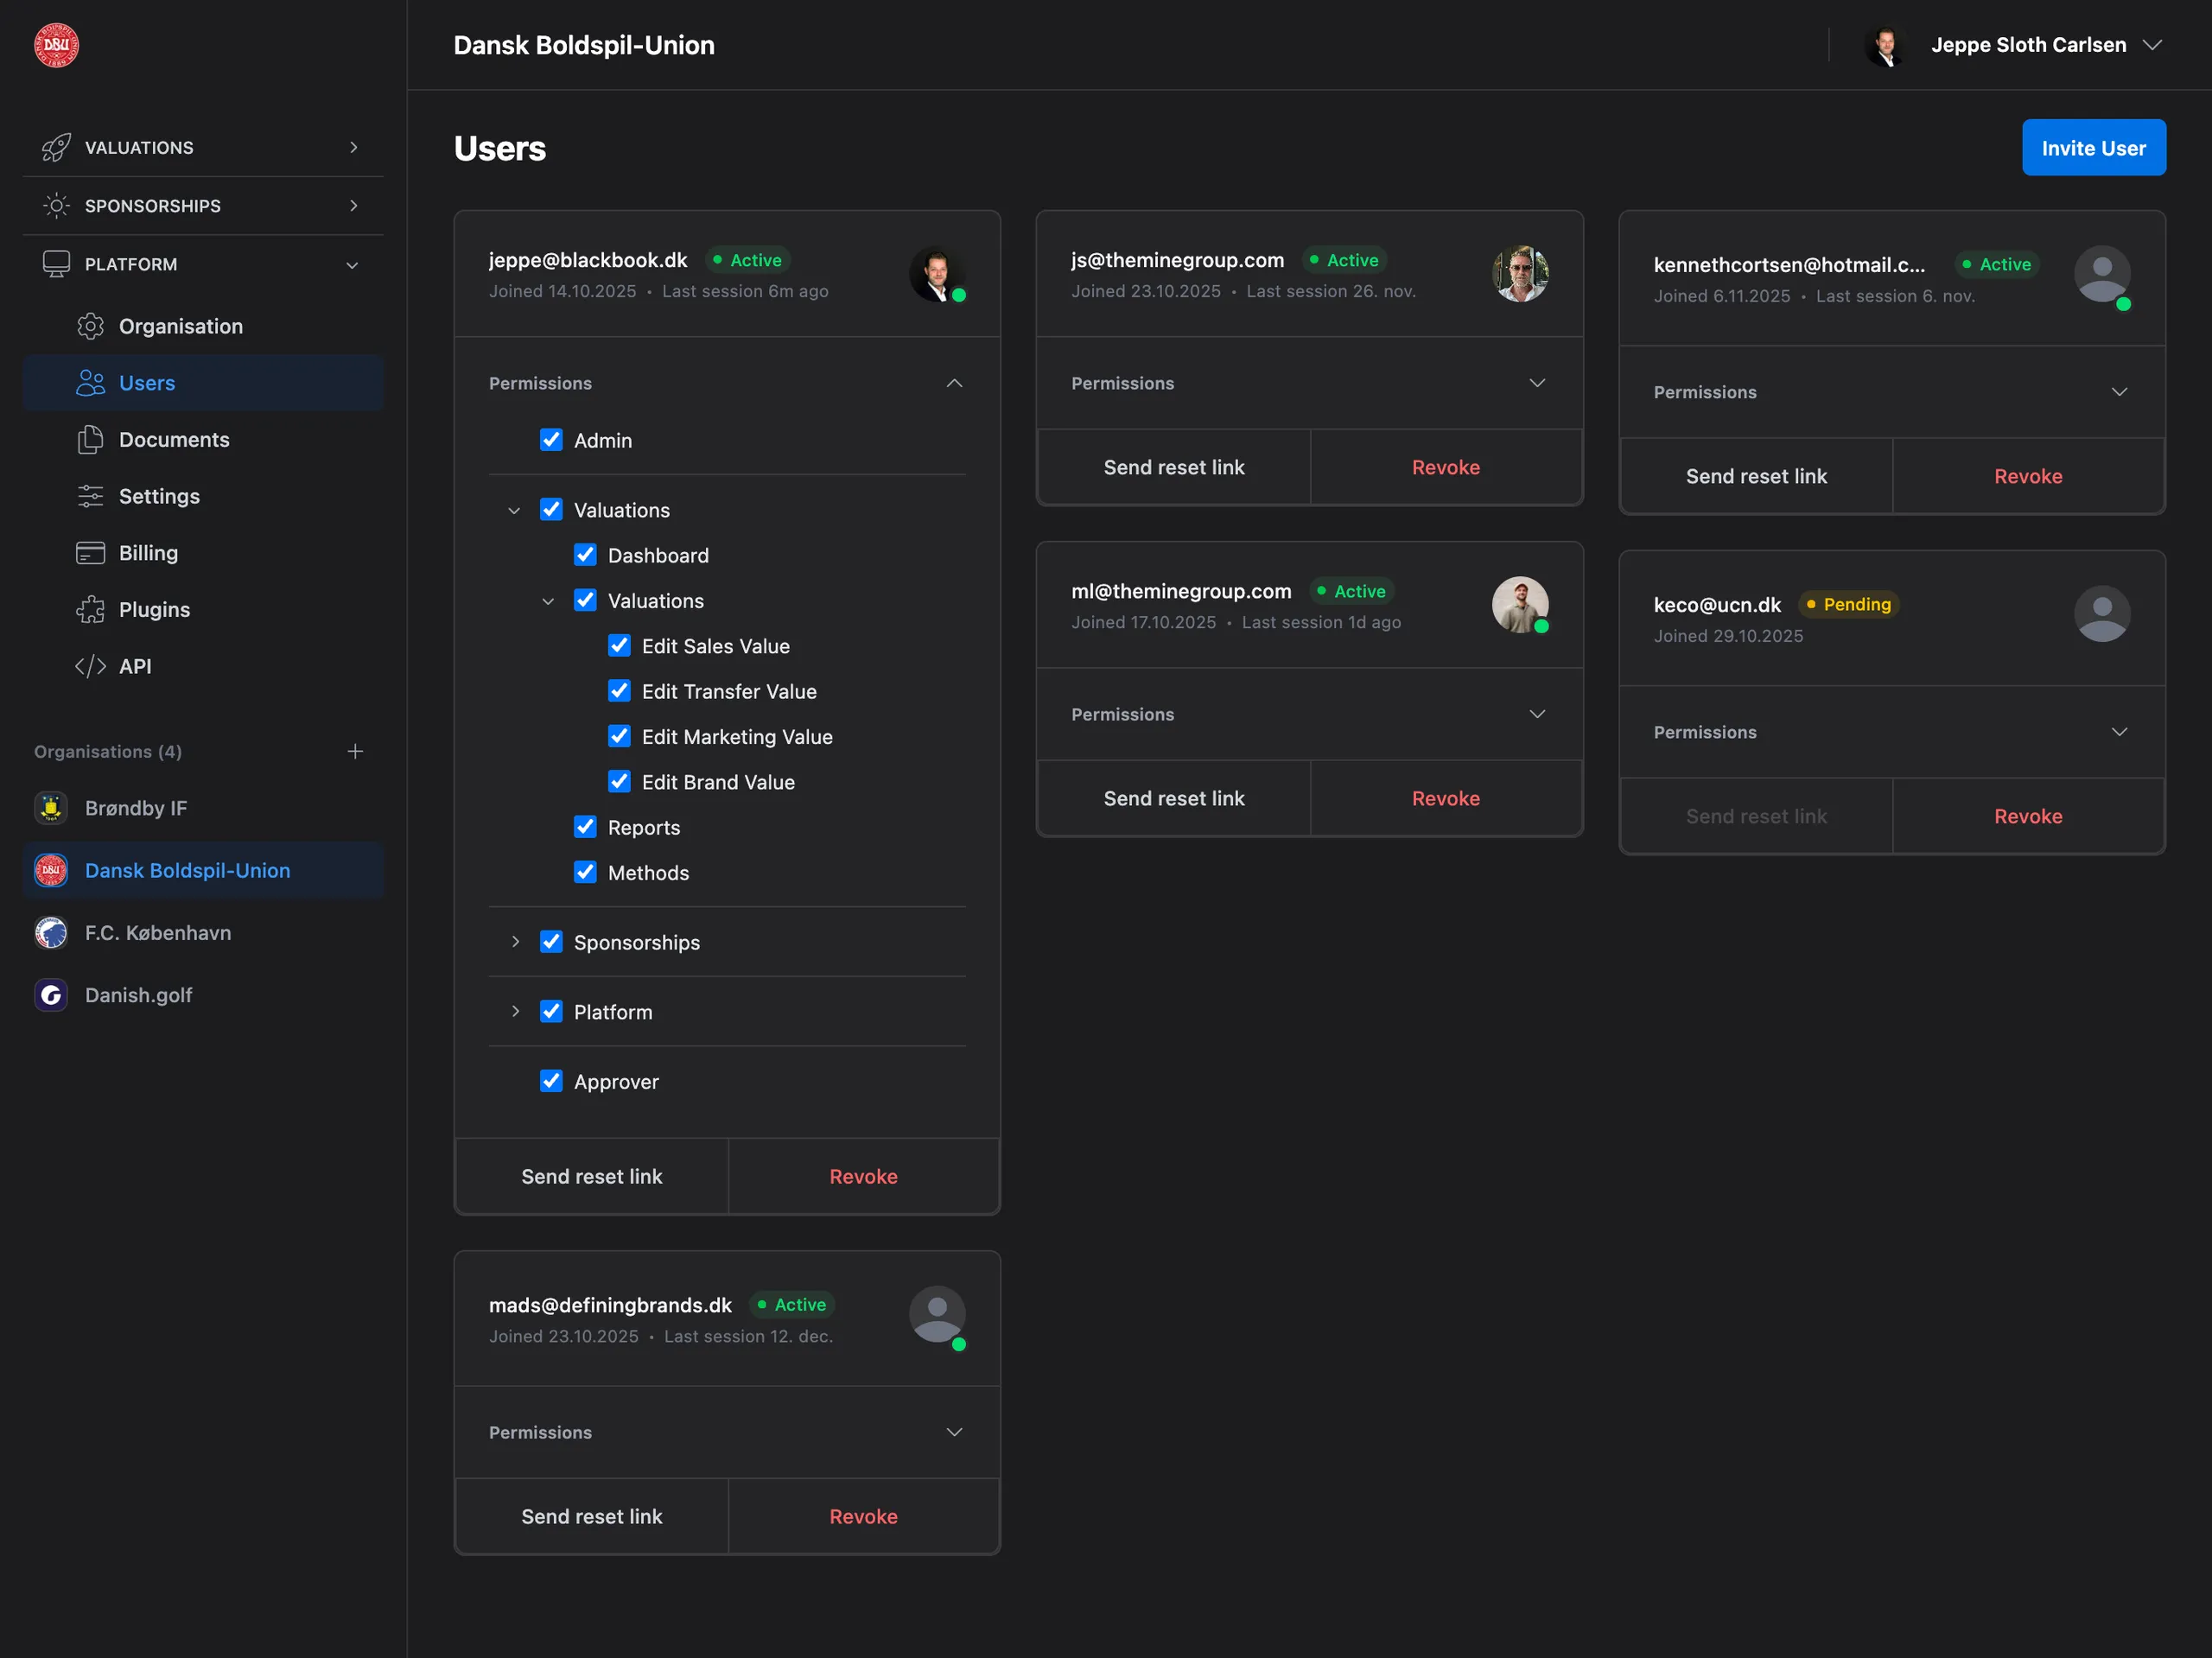Click the DBU logo in the sidebar header

click(56, 45)
